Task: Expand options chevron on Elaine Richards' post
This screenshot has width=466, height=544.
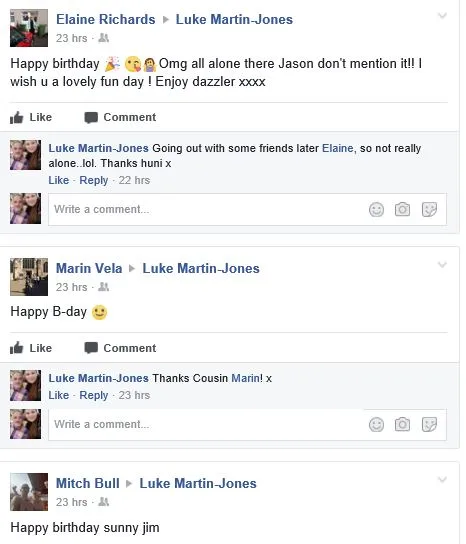Action: pyautogui.click(x=442, y=16)
